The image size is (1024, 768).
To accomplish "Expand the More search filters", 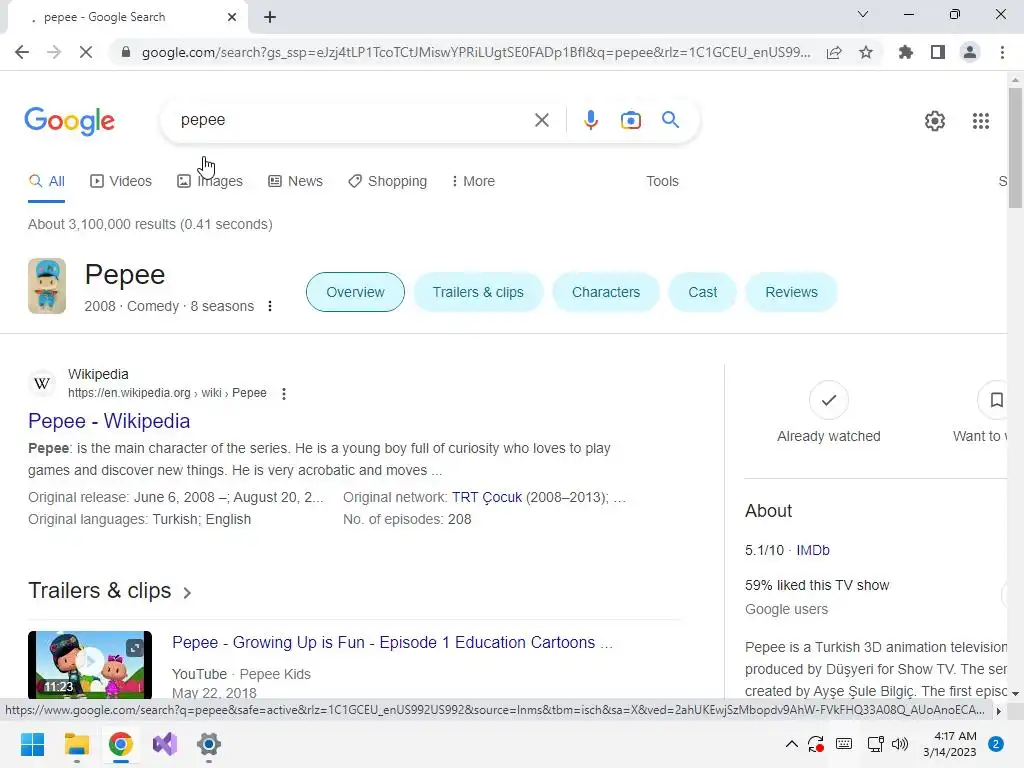I will tap(473, 182).
